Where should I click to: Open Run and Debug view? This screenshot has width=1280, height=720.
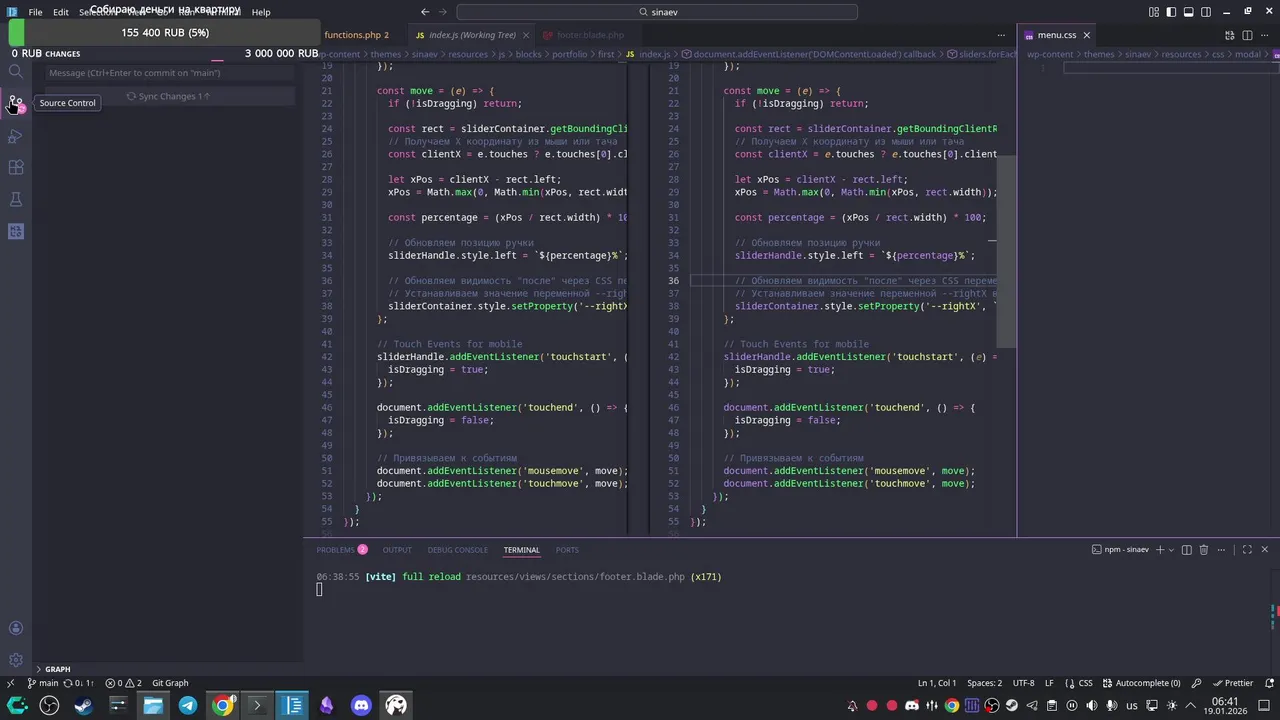[15, 135]
